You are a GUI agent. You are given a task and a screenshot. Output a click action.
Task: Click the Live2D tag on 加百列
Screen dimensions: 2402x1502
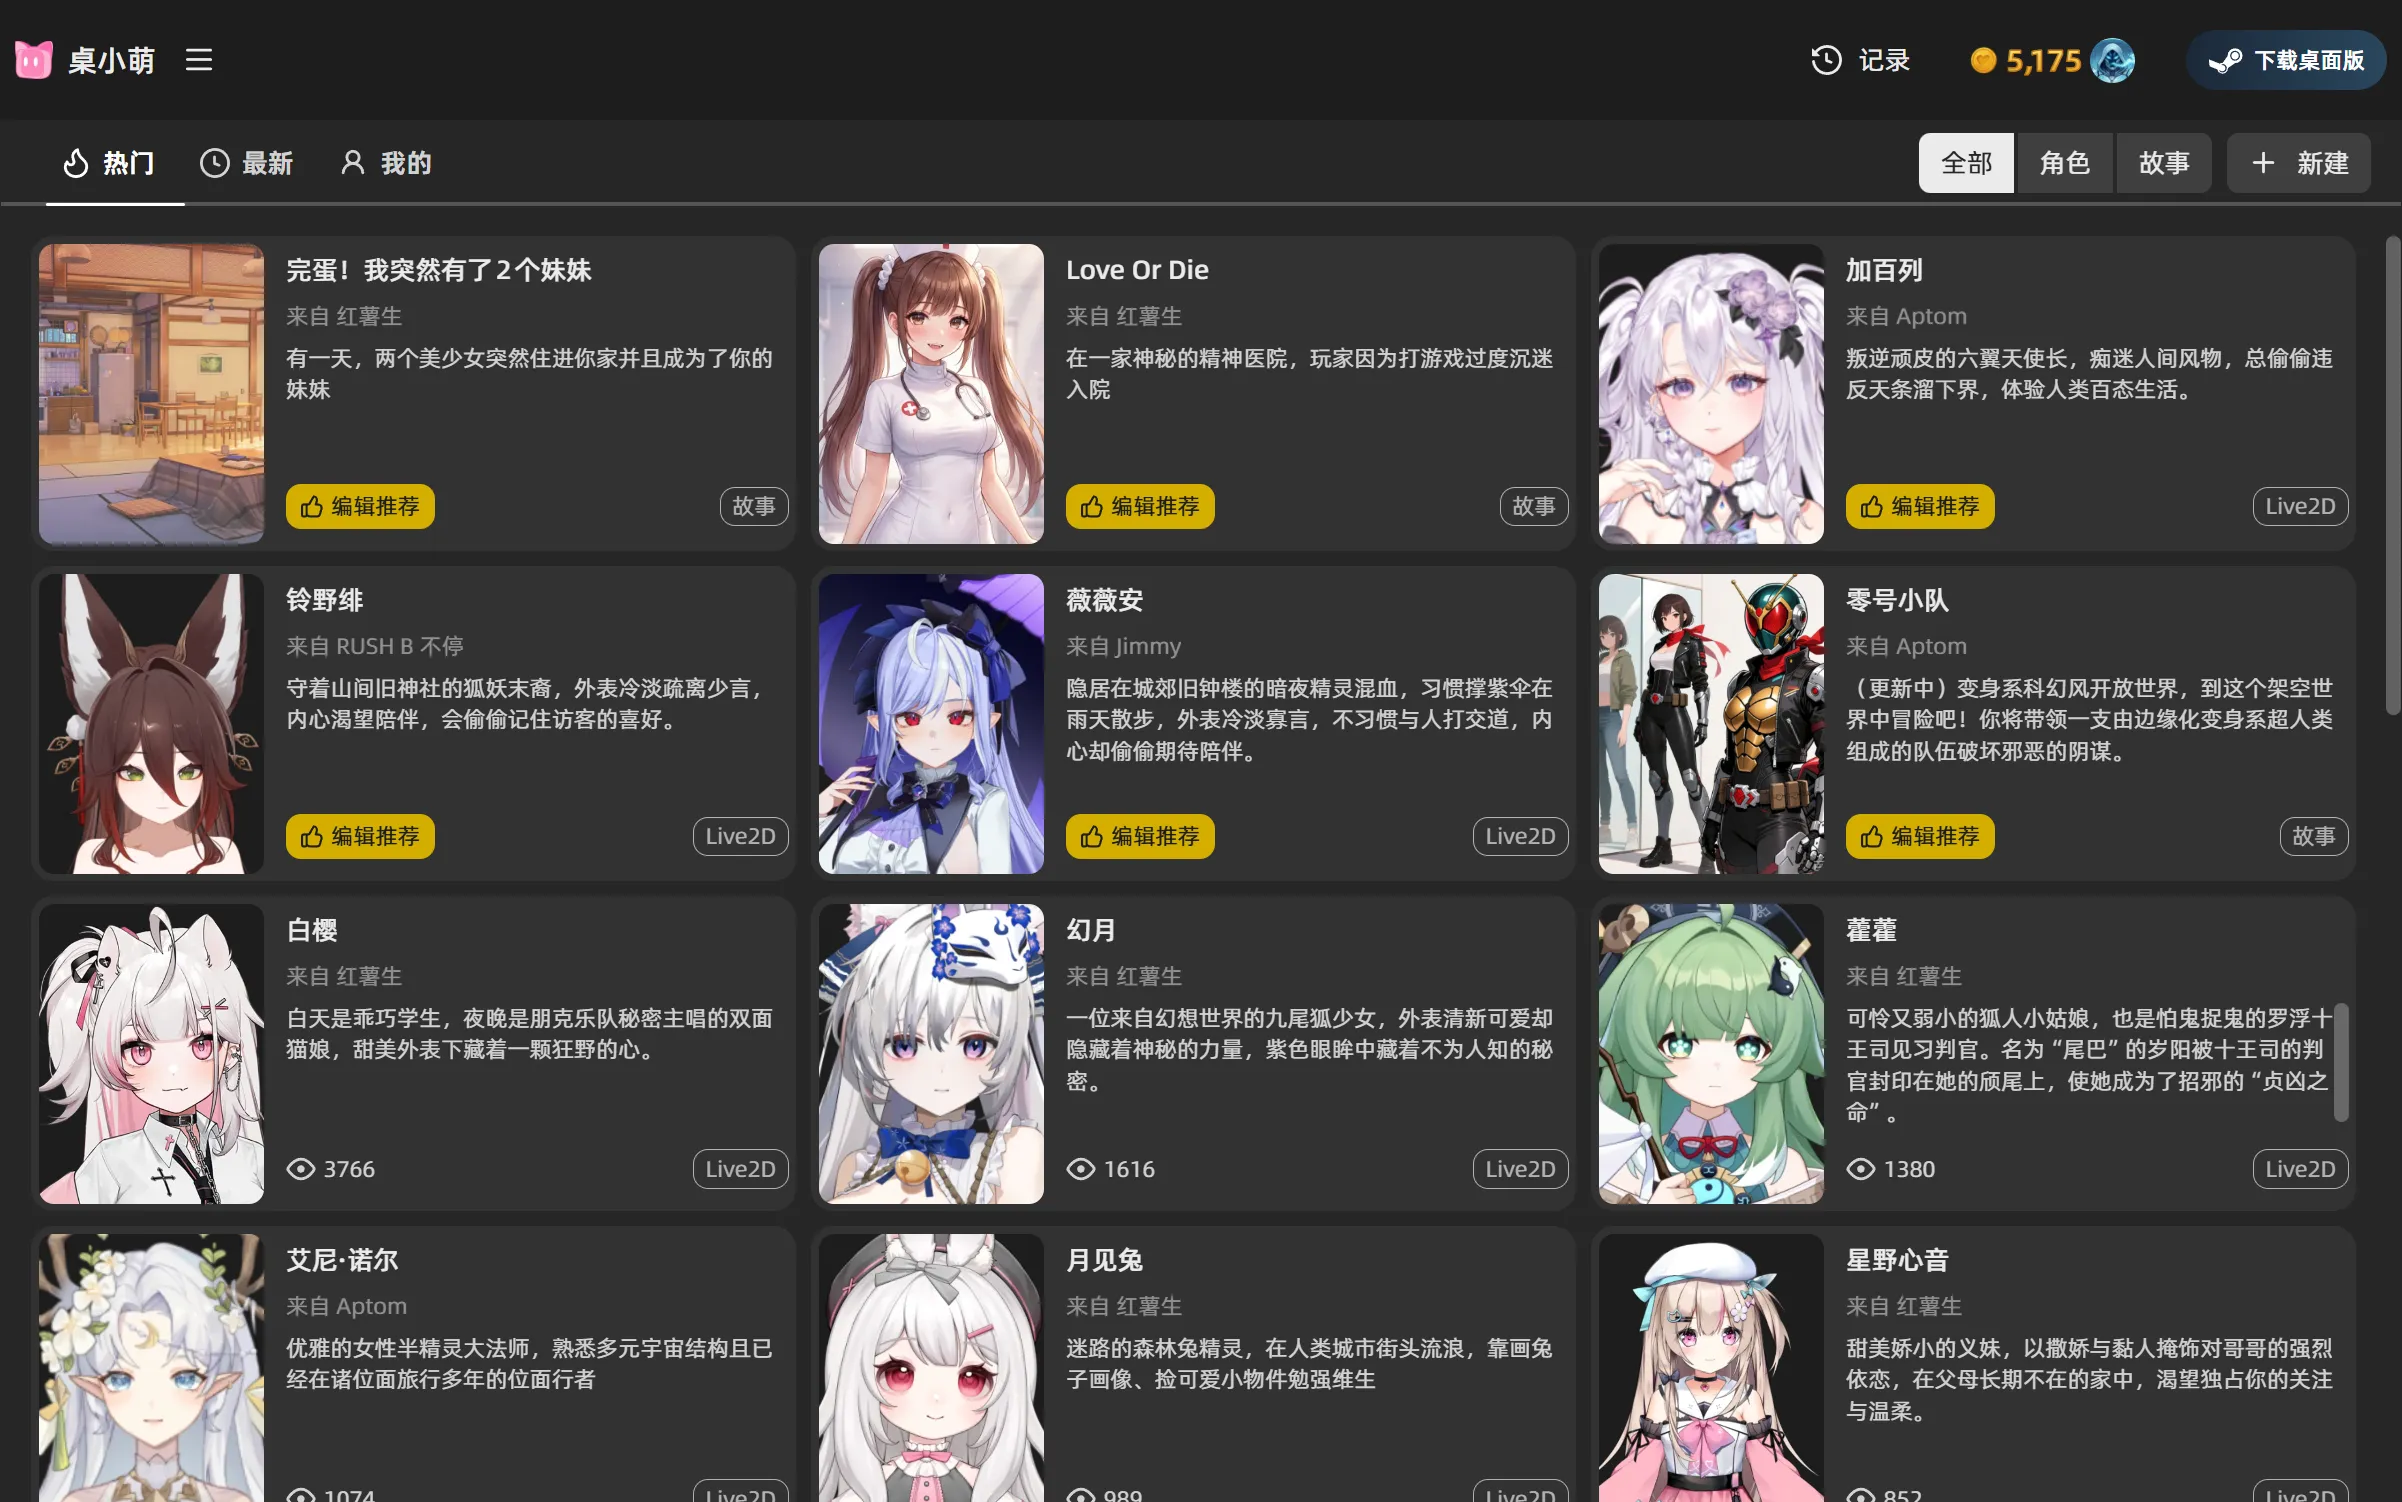pyautogui.click(x=2300, y=506)
